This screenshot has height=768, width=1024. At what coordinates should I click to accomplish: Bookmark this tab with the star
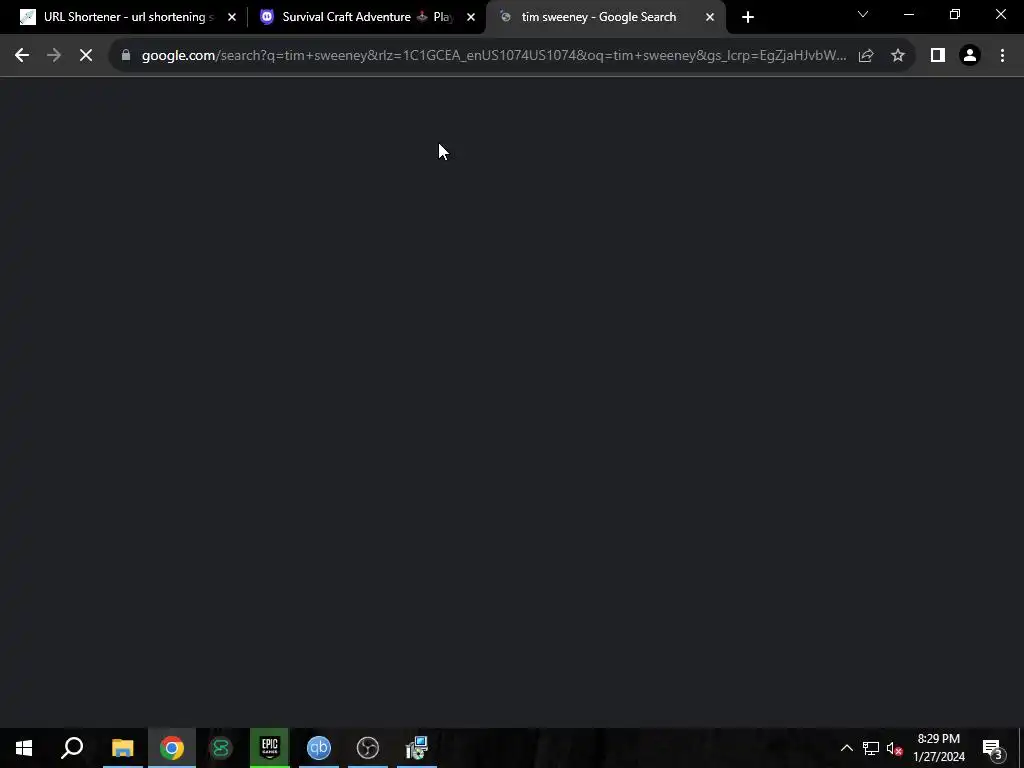pyautogui.click(x=898, y=56)
